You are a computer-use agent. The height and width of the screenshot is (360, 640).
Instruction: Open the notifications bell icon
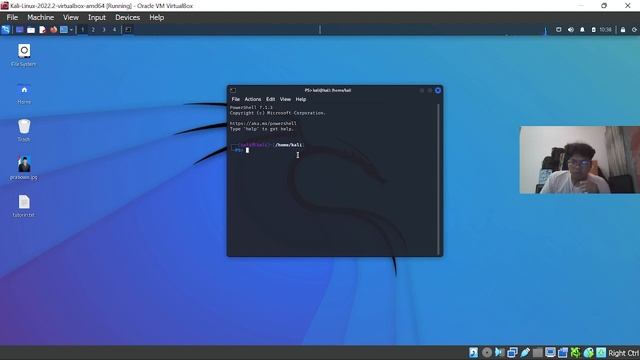coord(582,30)
